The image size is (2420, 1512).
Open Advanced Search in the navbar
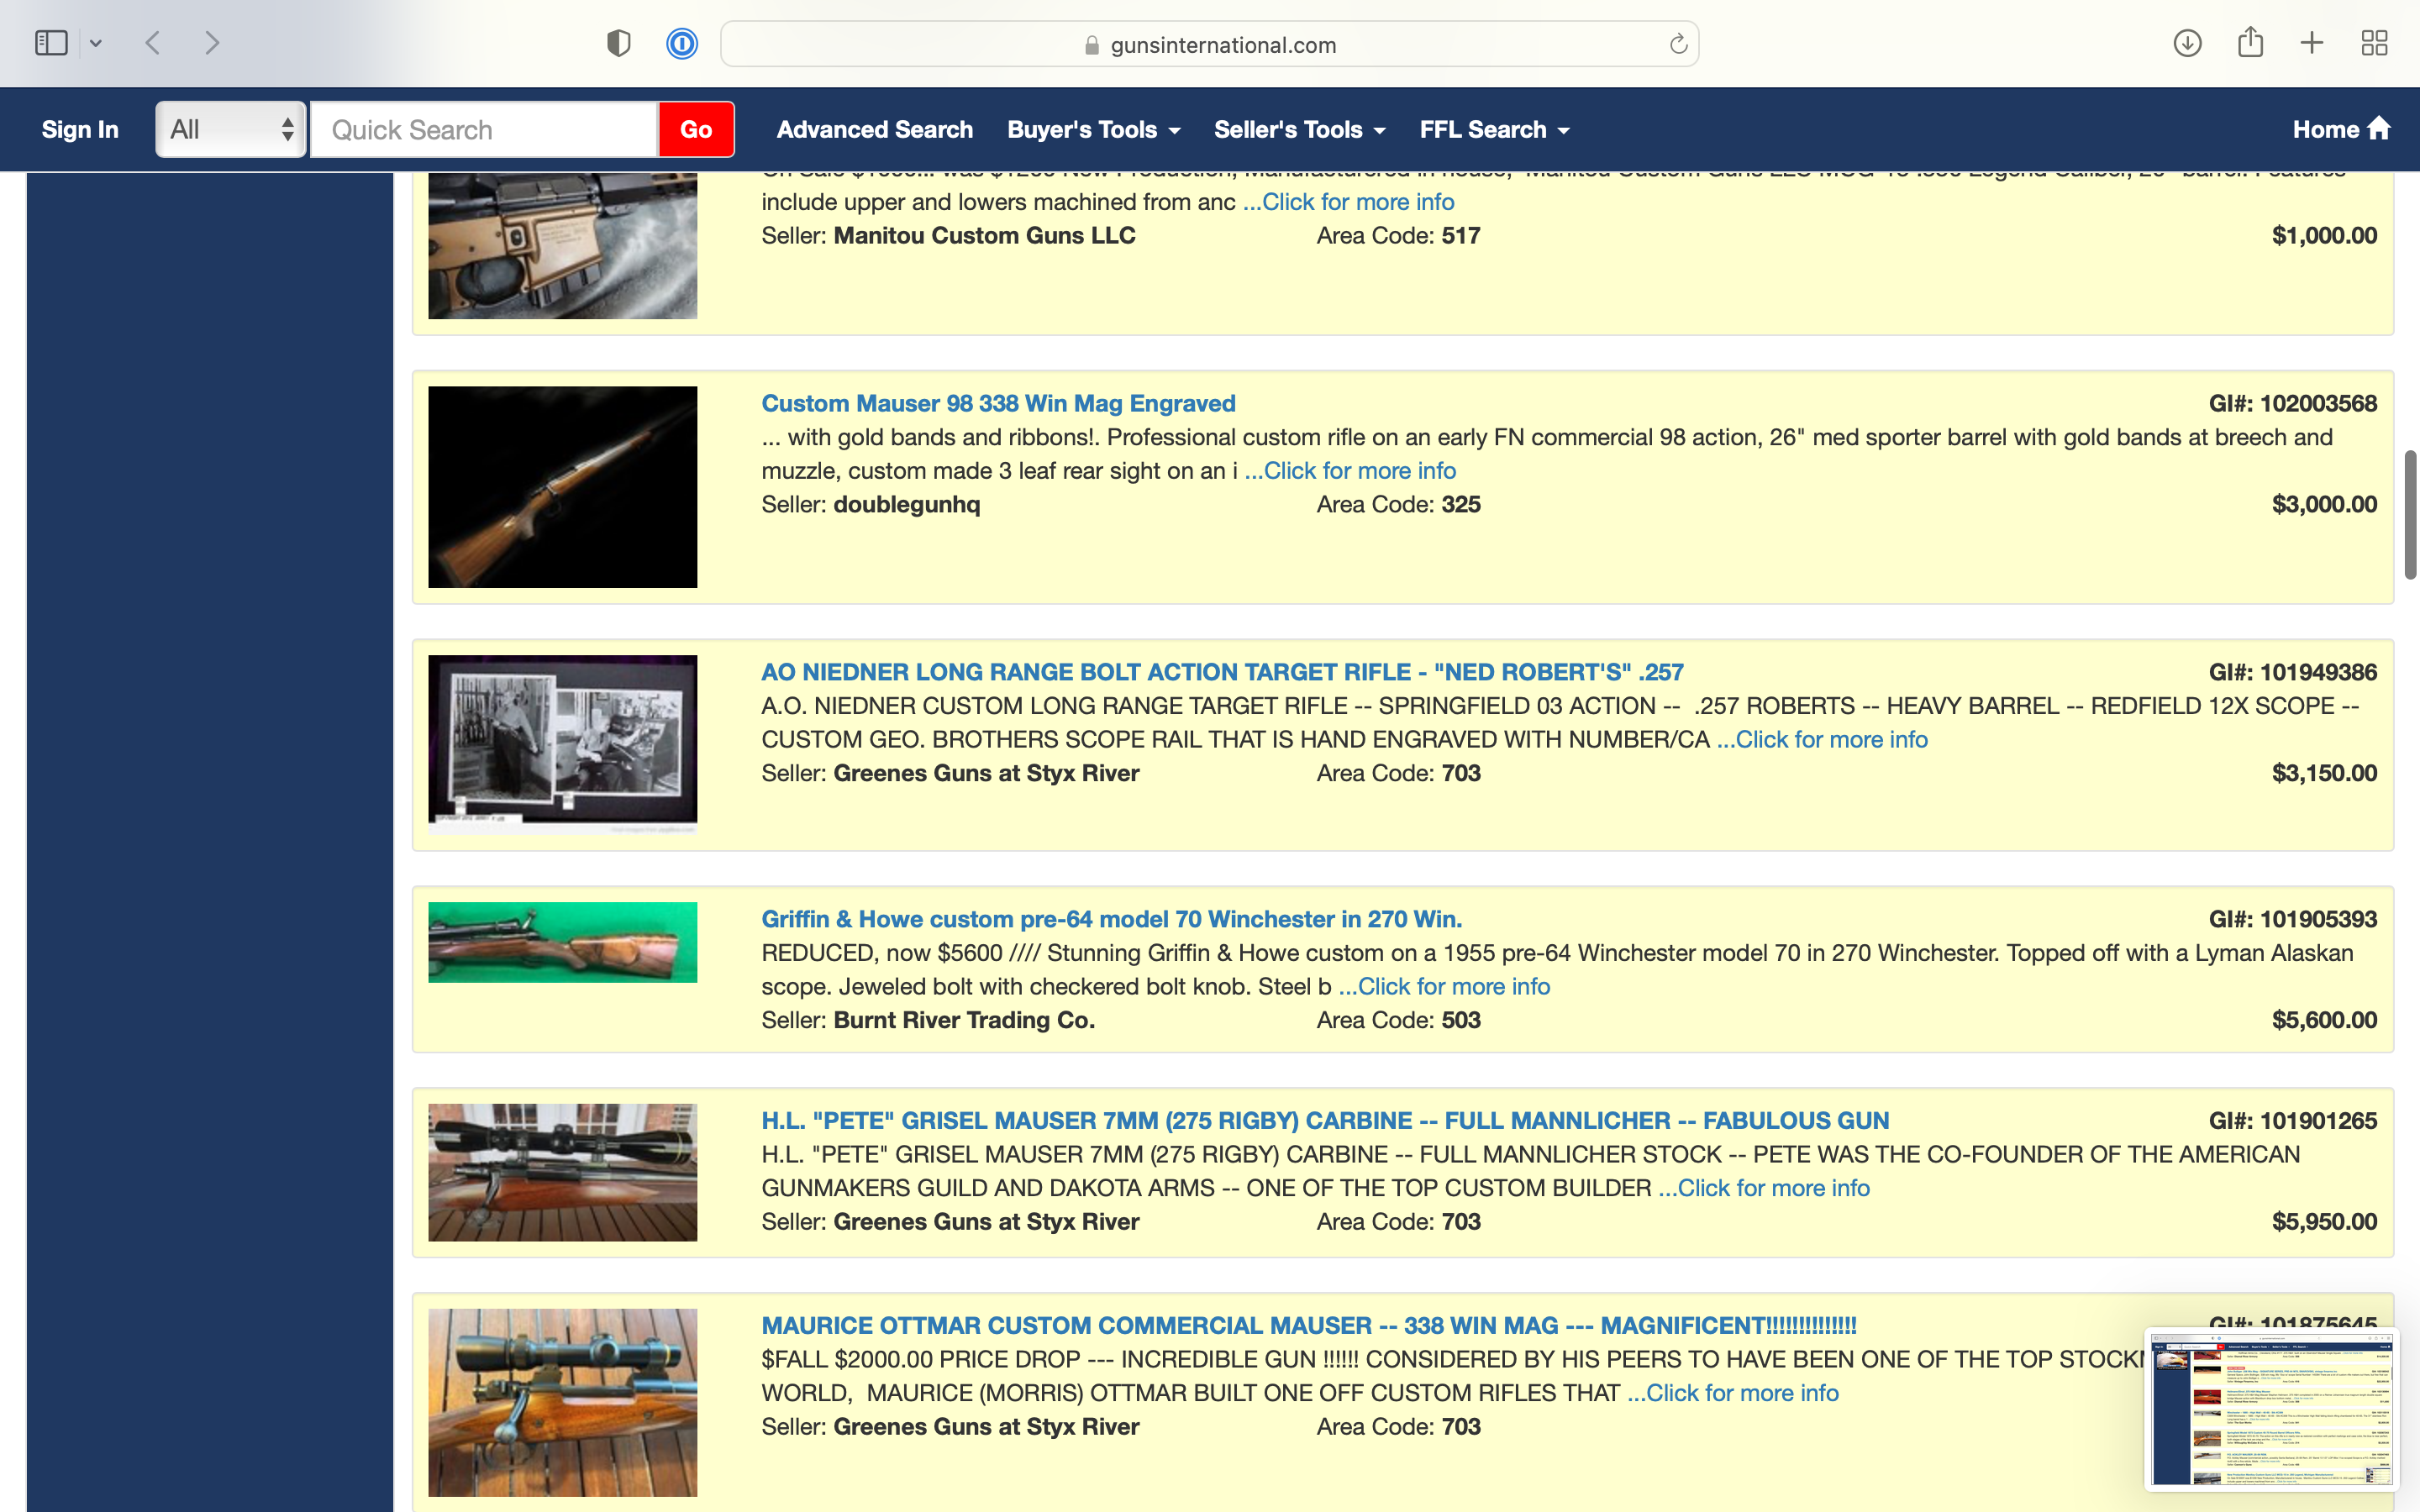pyautogui.click(x=875, y=130)
